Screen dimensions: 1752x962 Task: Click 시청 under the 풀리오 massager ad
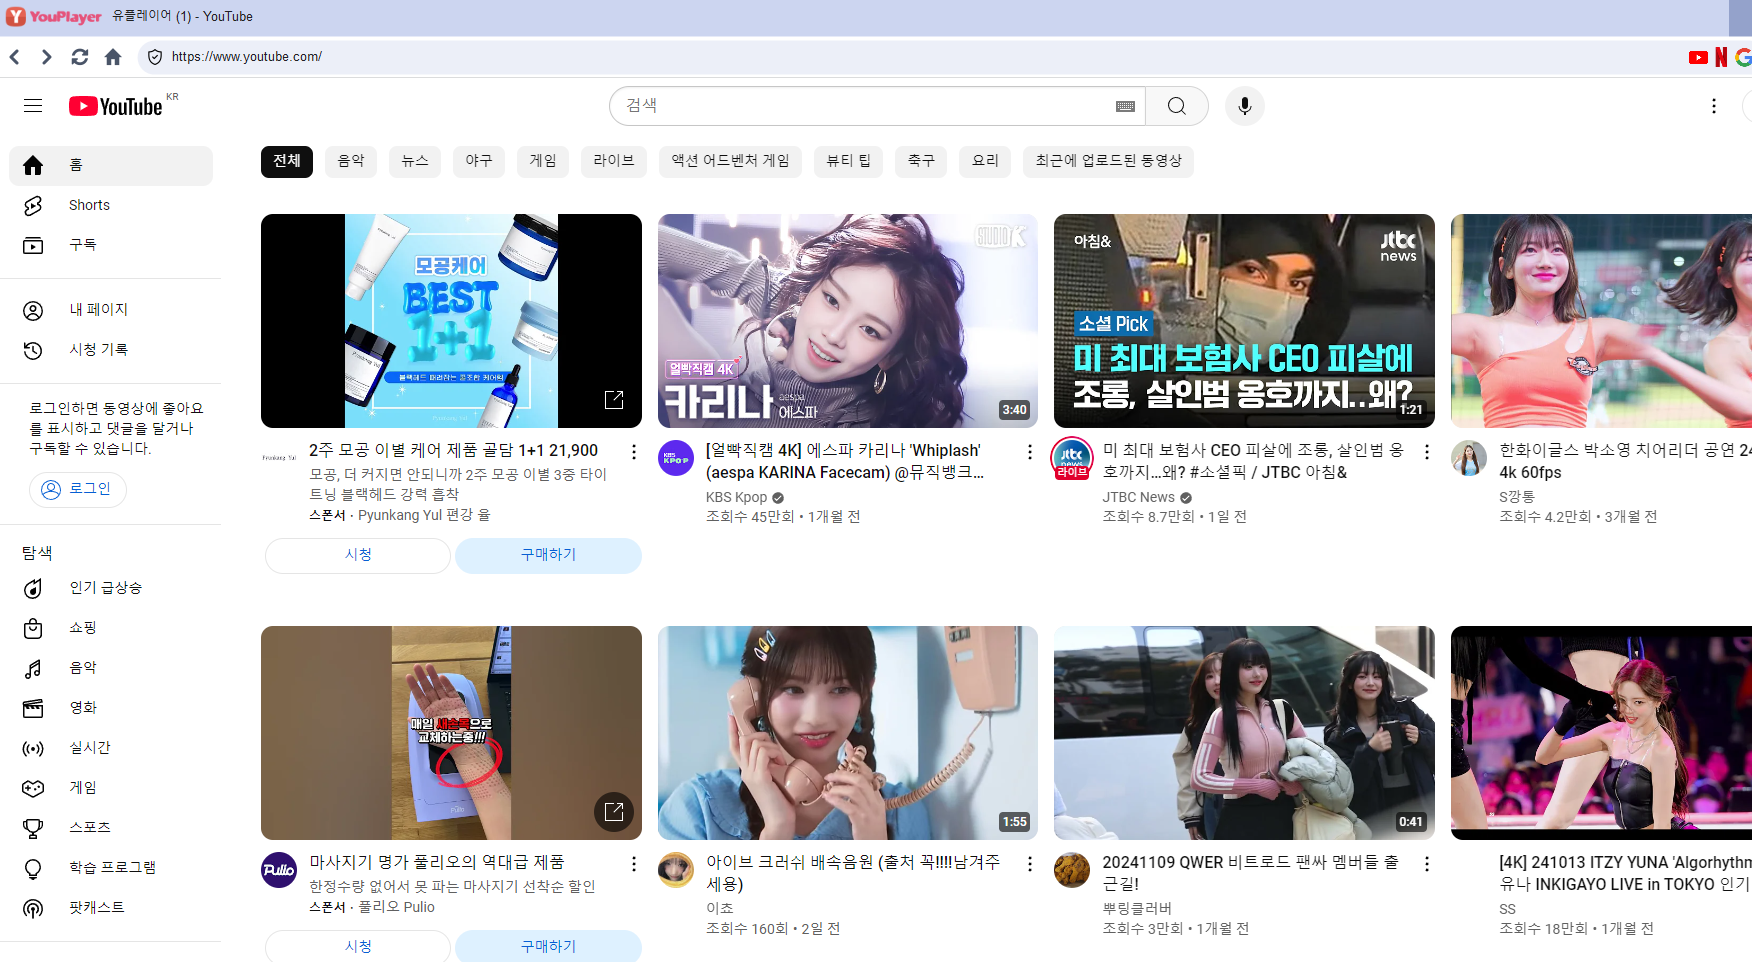point(358,946)
